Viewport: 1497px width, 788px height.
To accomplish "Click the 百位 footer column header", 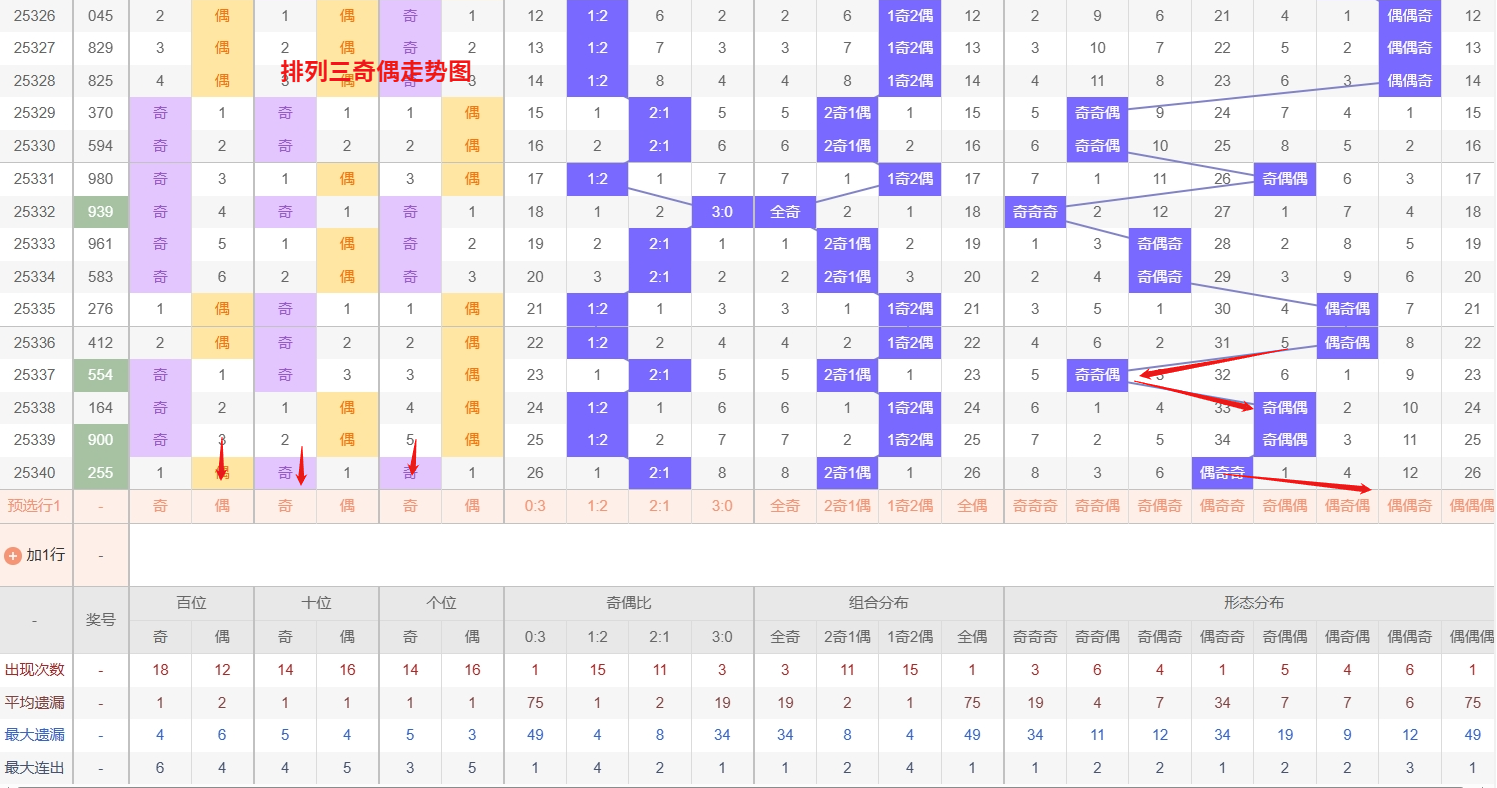I will (x=191, y=603).
